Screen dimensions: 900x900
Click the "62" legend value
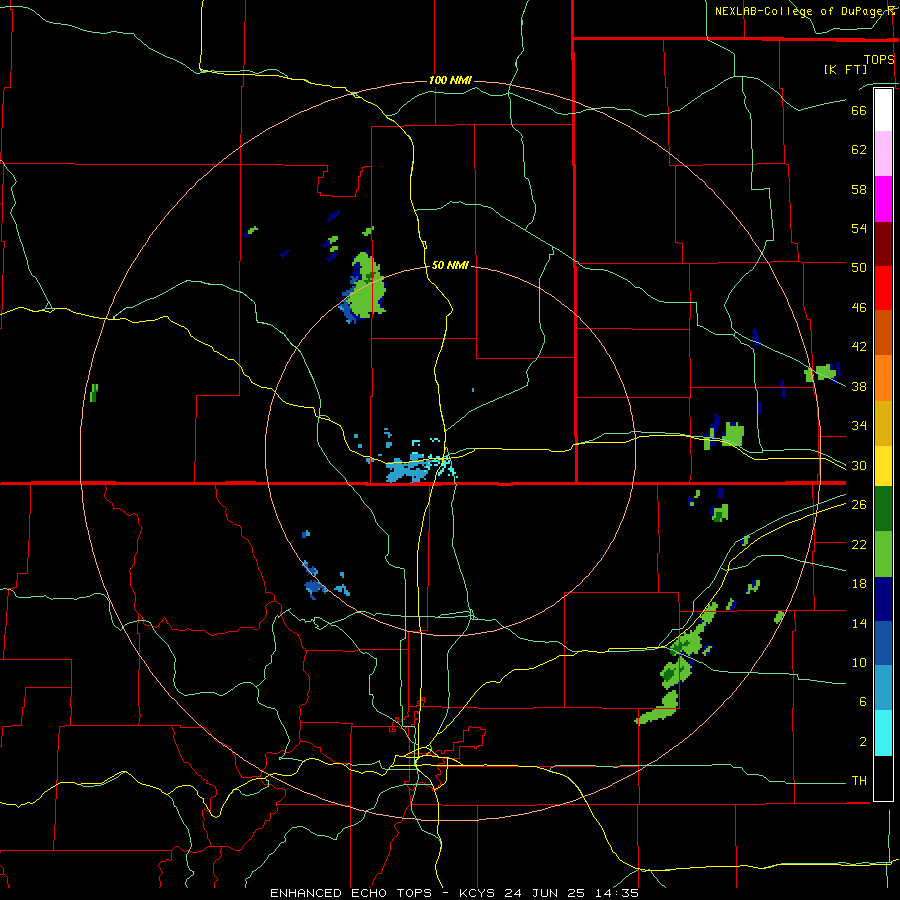click(859, 150)
